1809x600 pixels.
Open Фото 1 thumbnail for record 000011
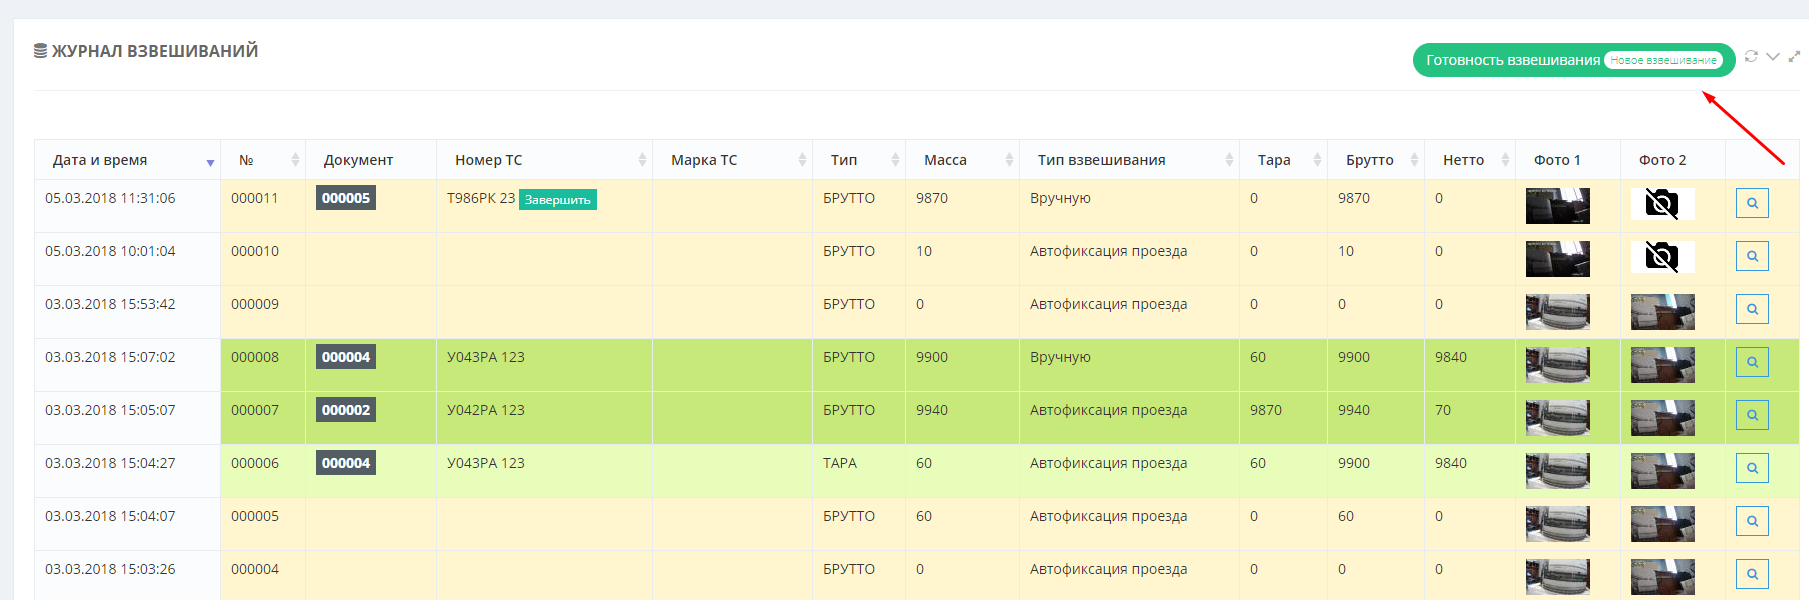click(1557, 205)
